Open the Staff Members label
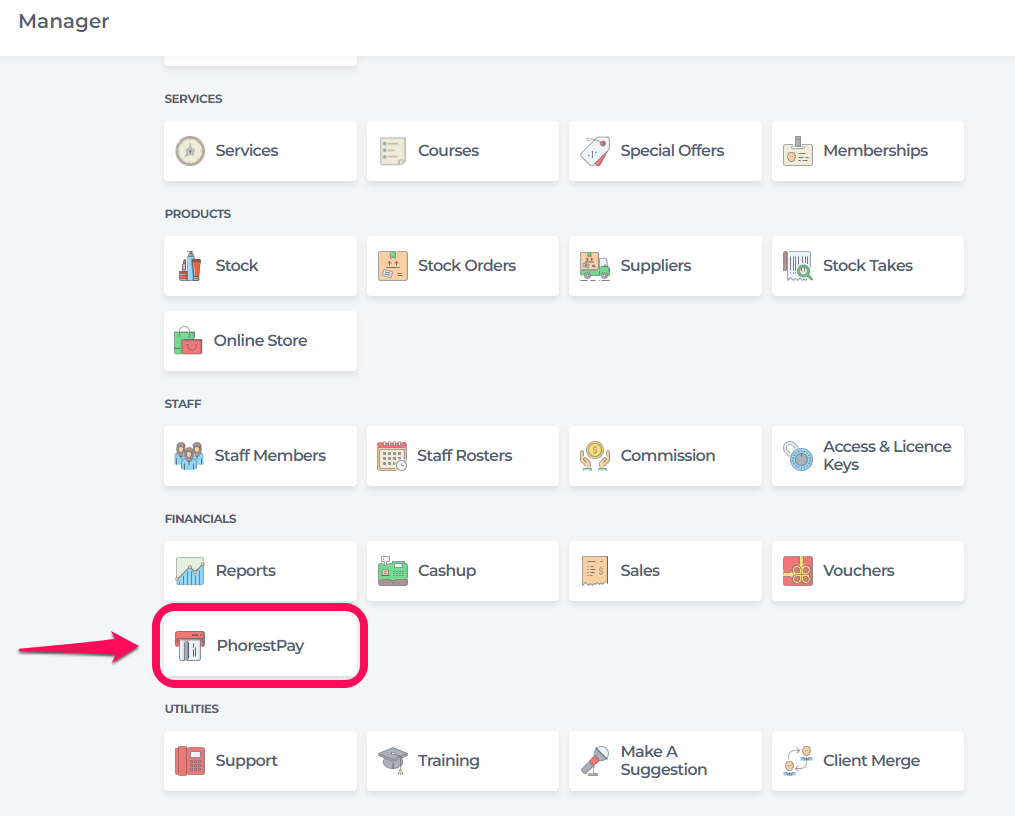The width and height of the screenshot is (1015, 816). (270, 456)
